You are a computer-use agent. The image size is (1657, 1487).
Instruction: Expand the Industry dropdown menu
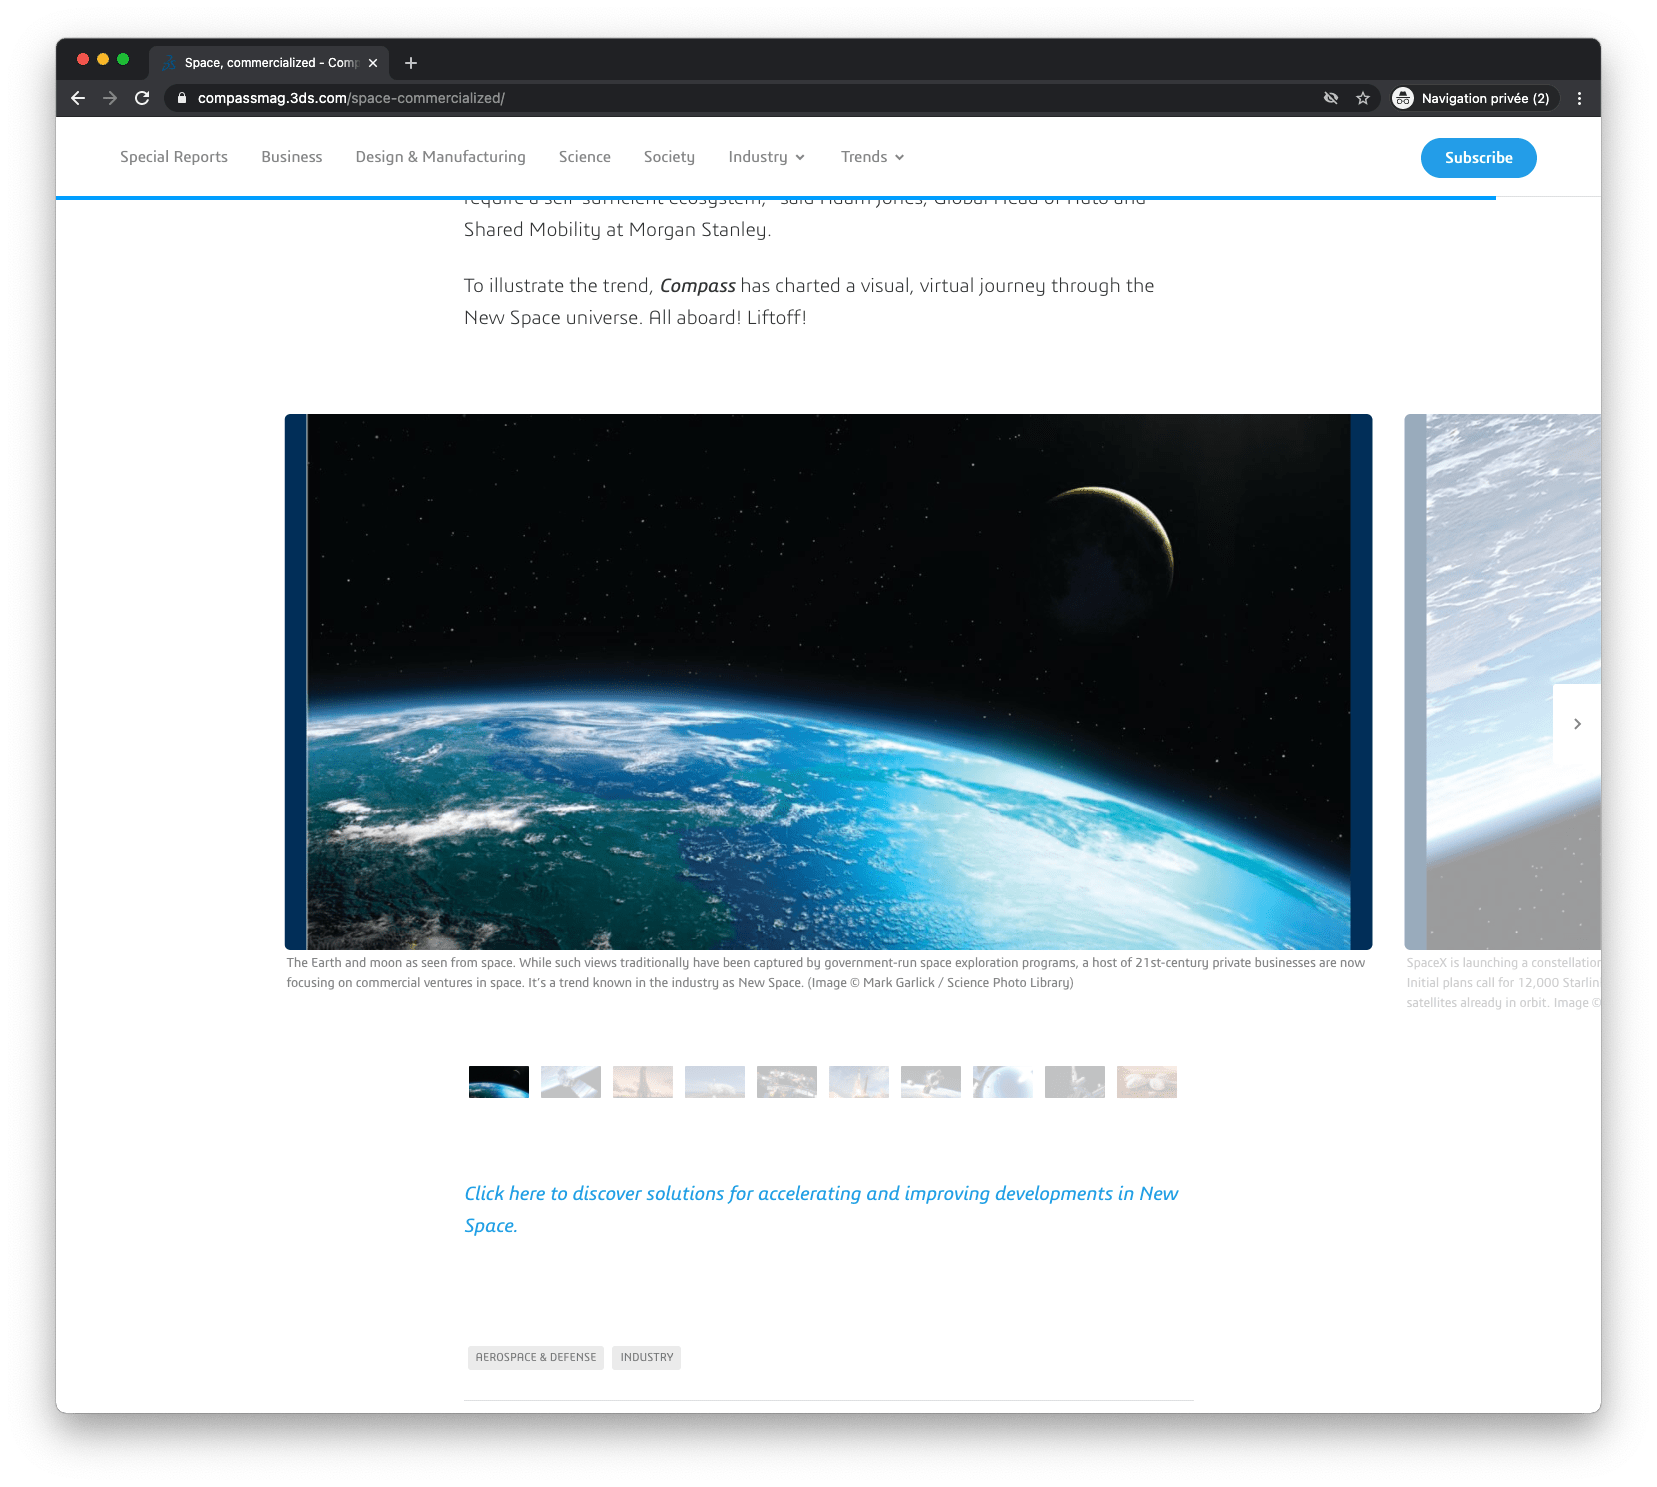point(766,157)
